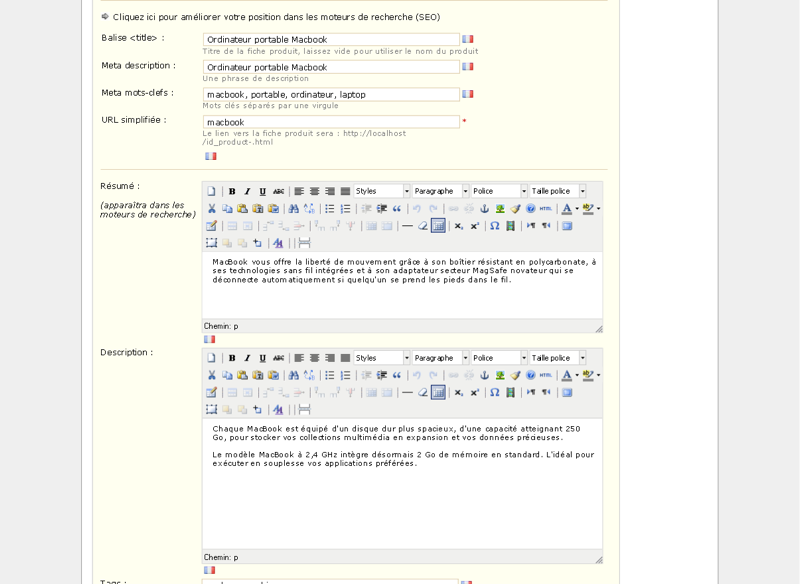Toggle bold in the Description editor
800x584 pixels.
(232, 358)
